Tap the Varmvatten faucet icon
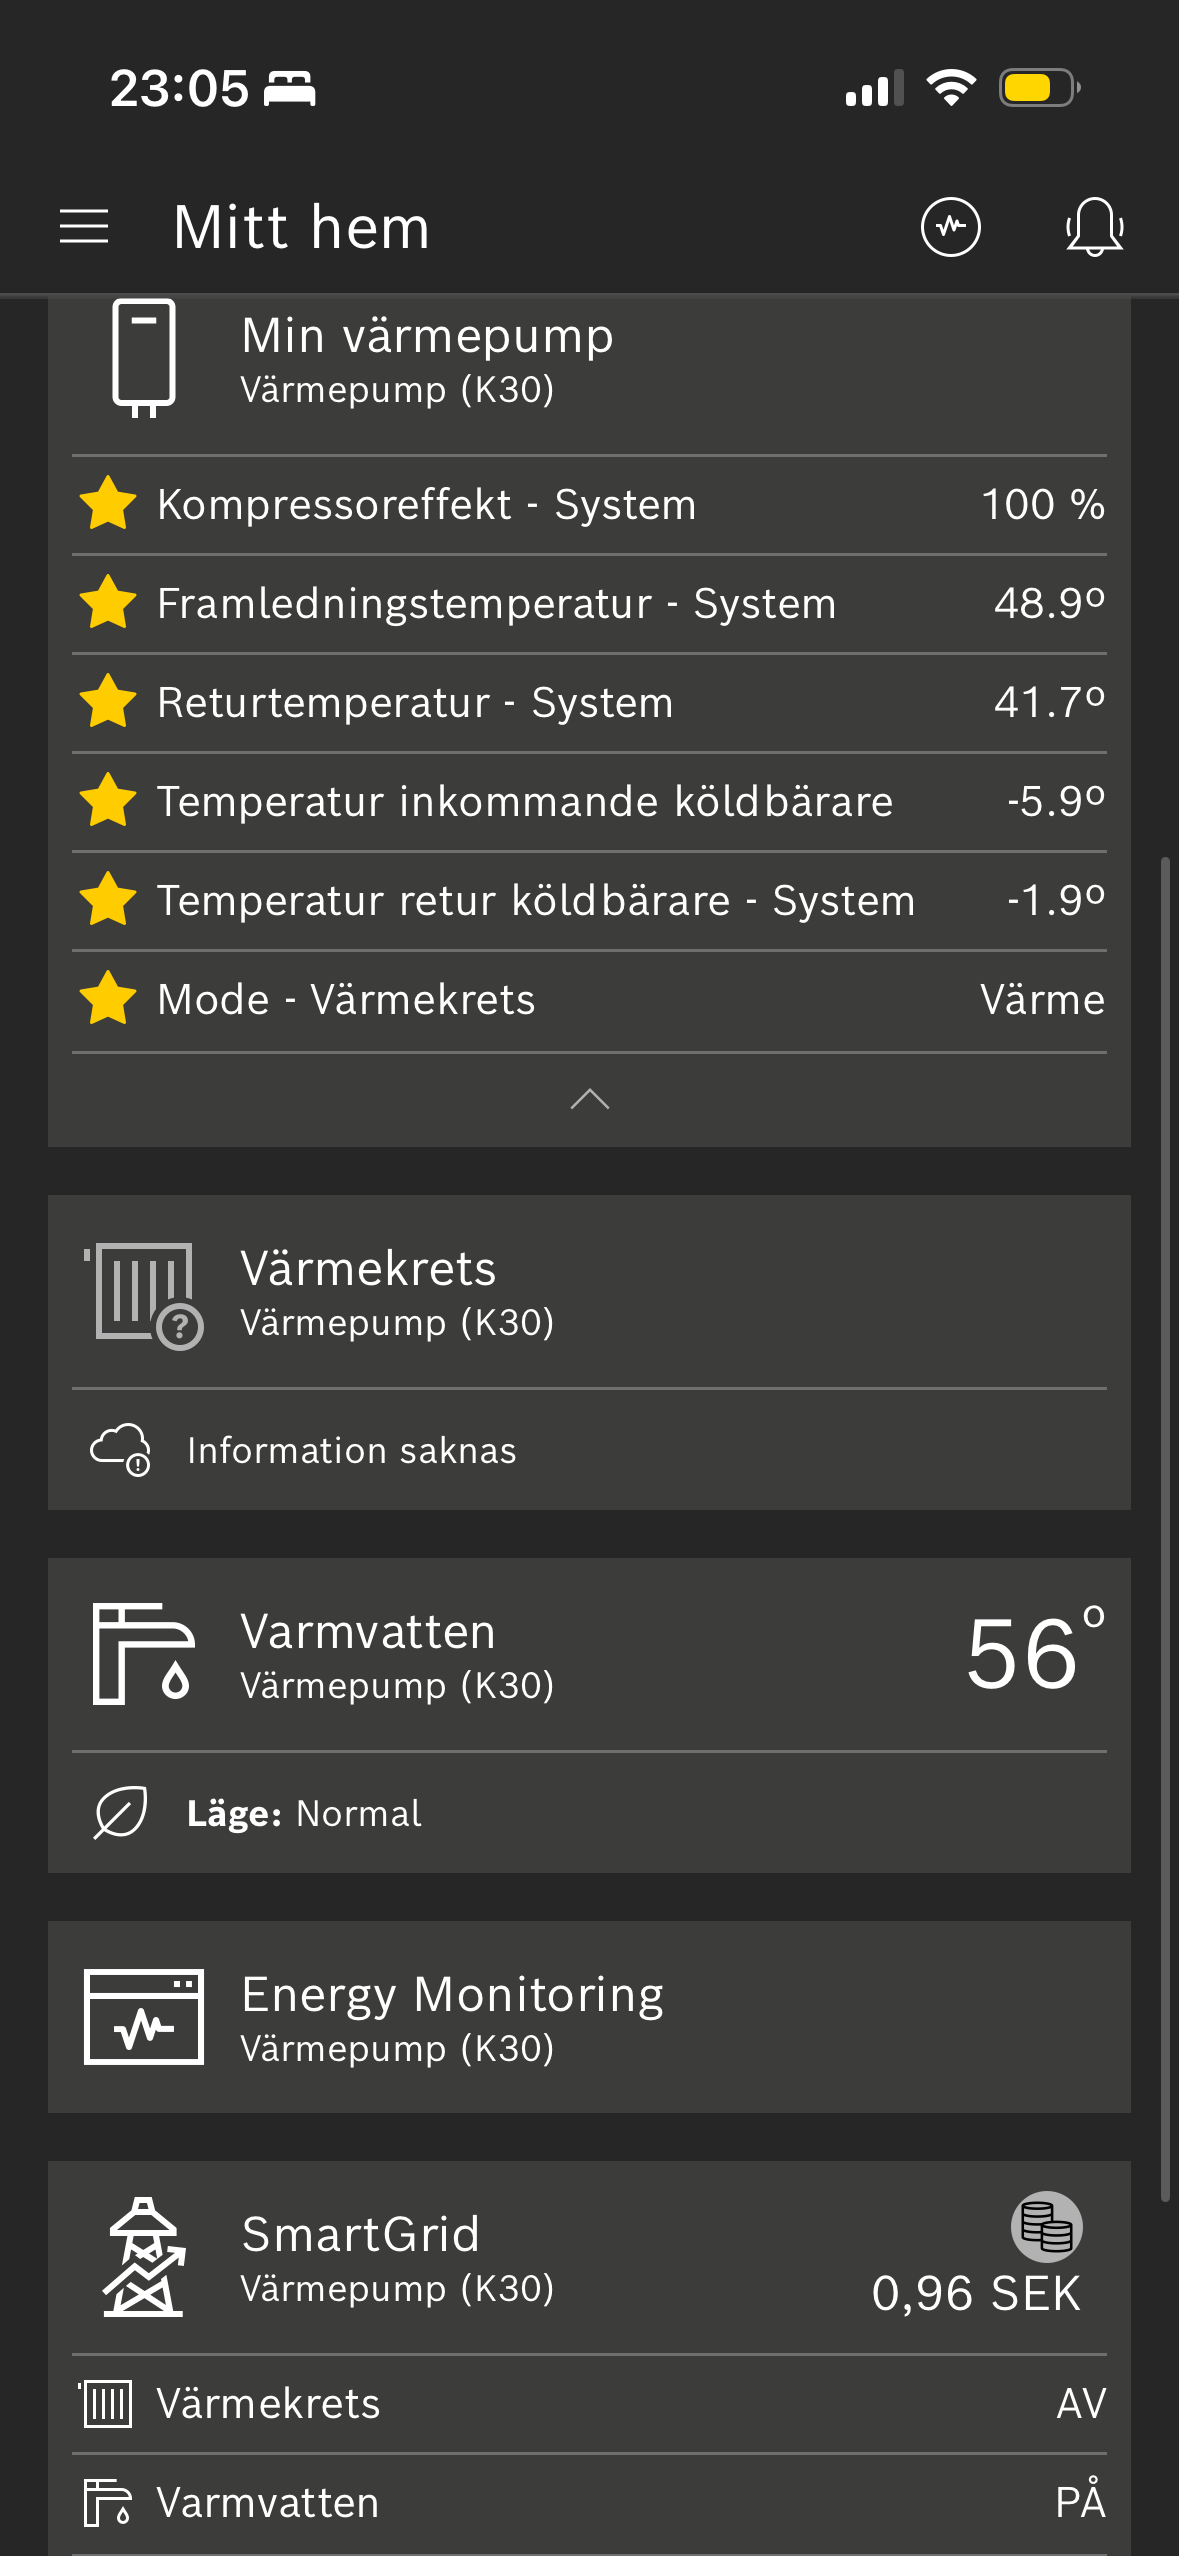This screenshot has height=2556, width=1179. pyautogui.click(x=143, y=1654)
